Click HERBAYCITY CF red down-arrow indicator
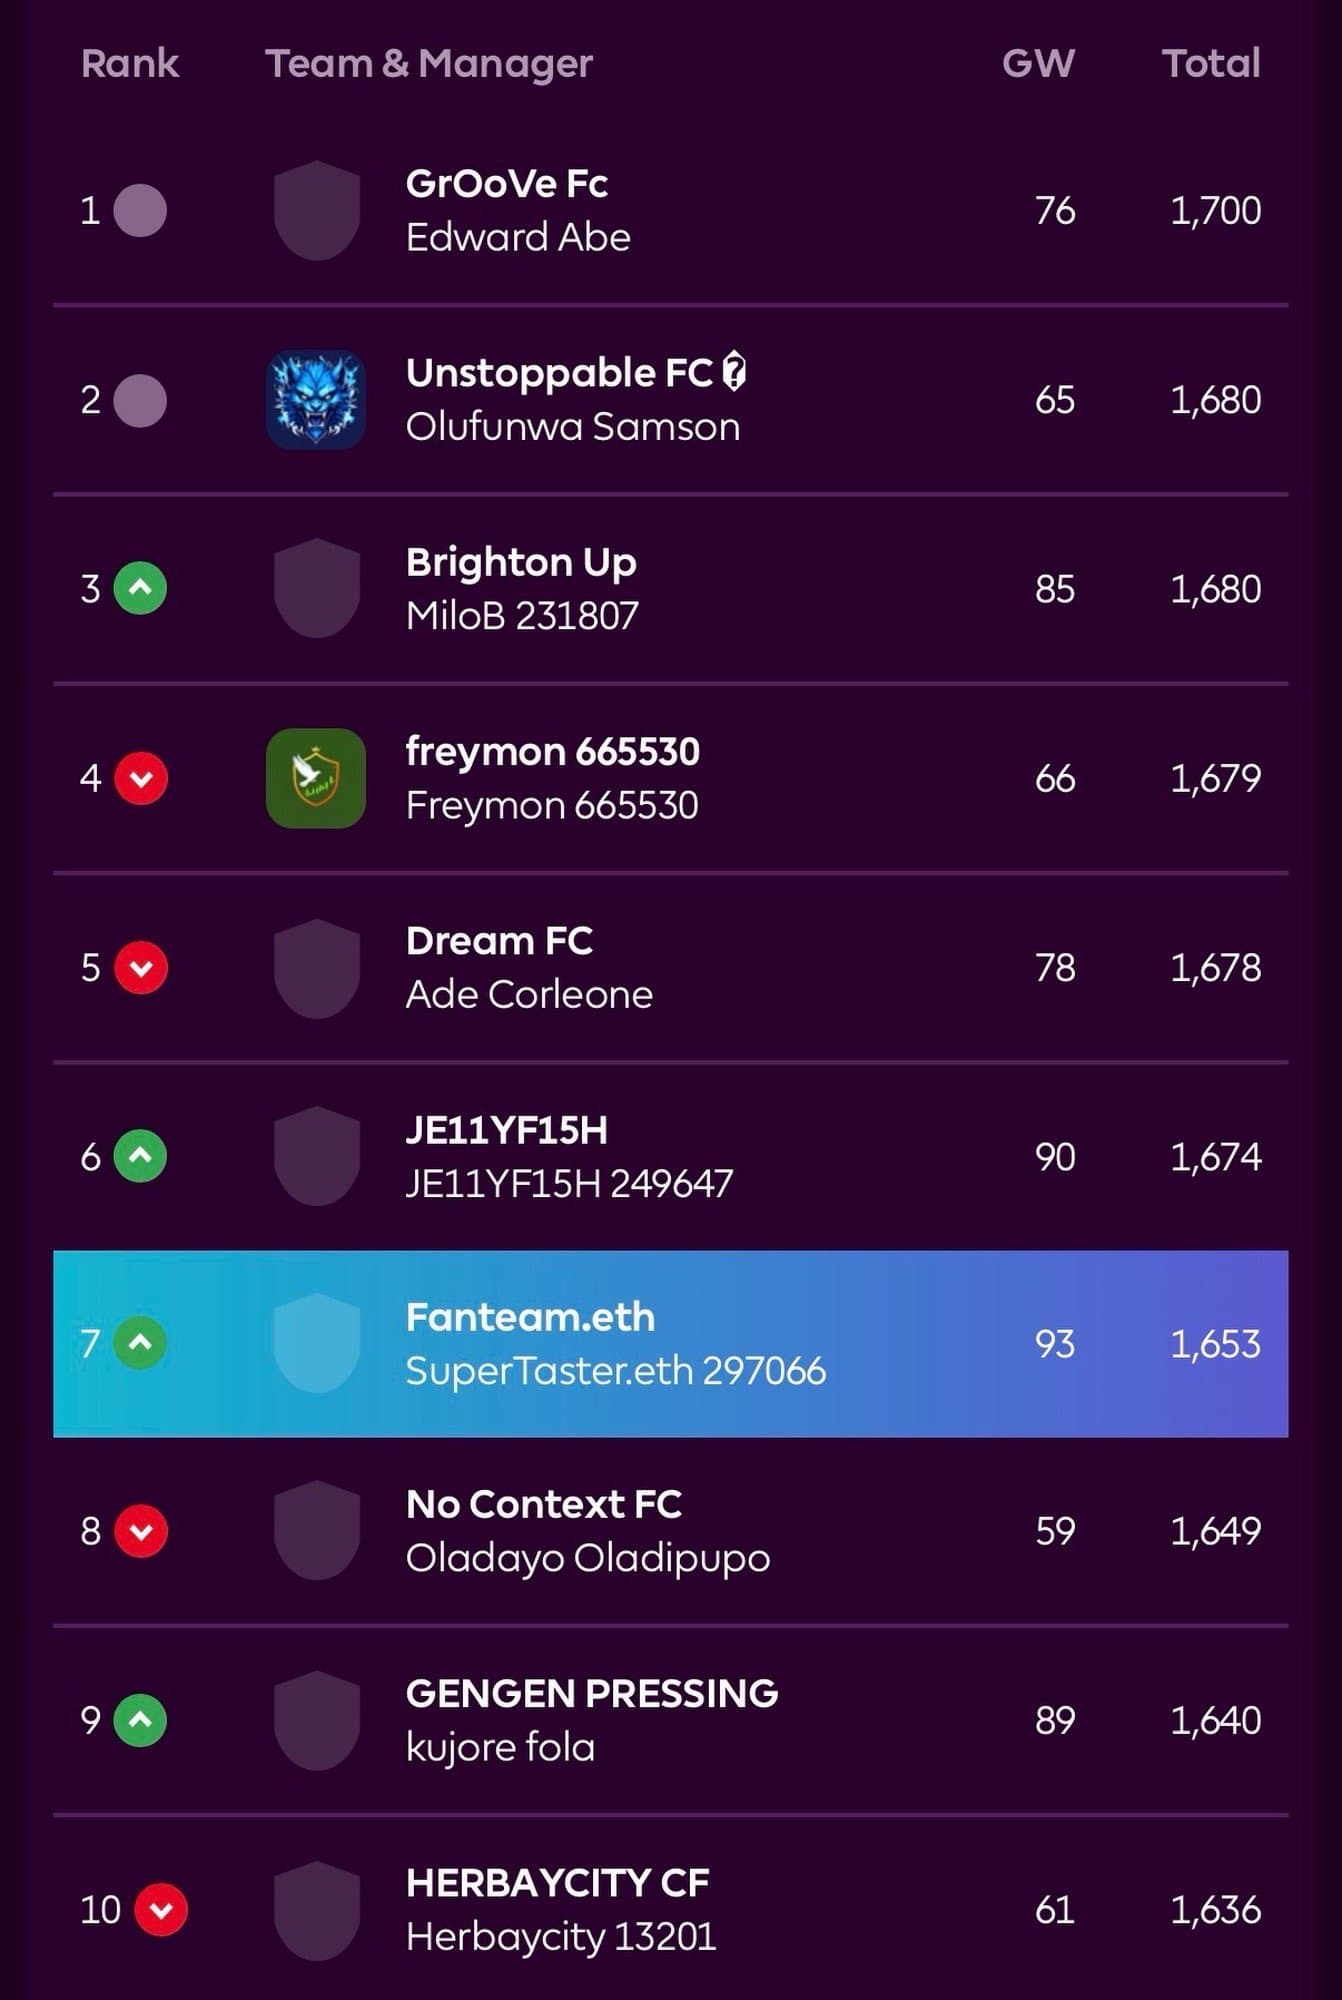The image size is (1342, 2000). [161, 1910]
